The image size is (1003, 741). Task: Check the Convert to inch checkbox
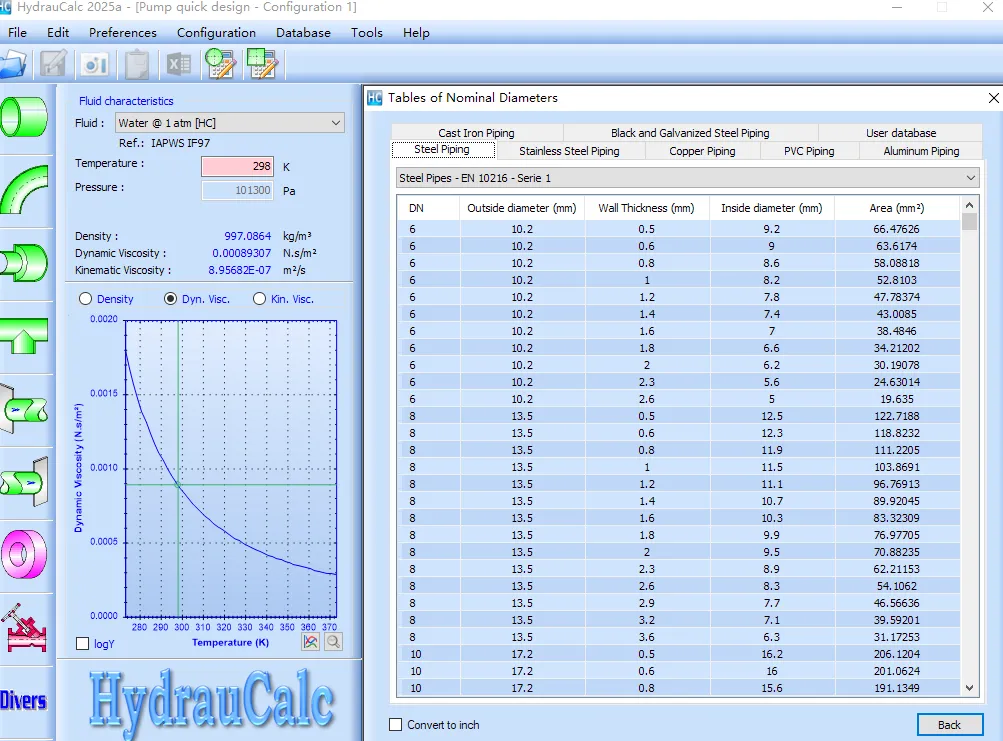coord(396,724)
